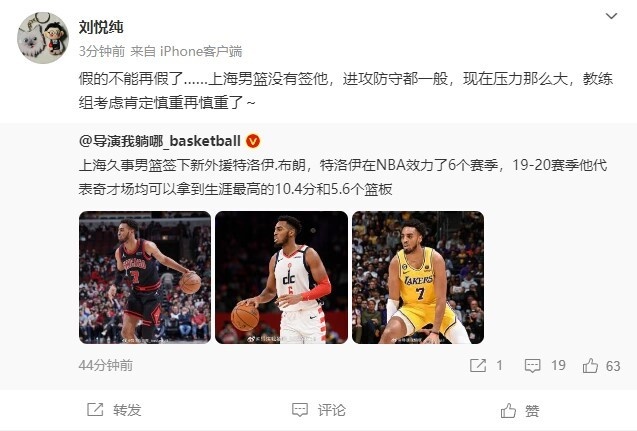The width and height of the screenshot is (637, 431).
Task: Click the 来自 iPhone客户端 source text
Action: pos(186,51)
